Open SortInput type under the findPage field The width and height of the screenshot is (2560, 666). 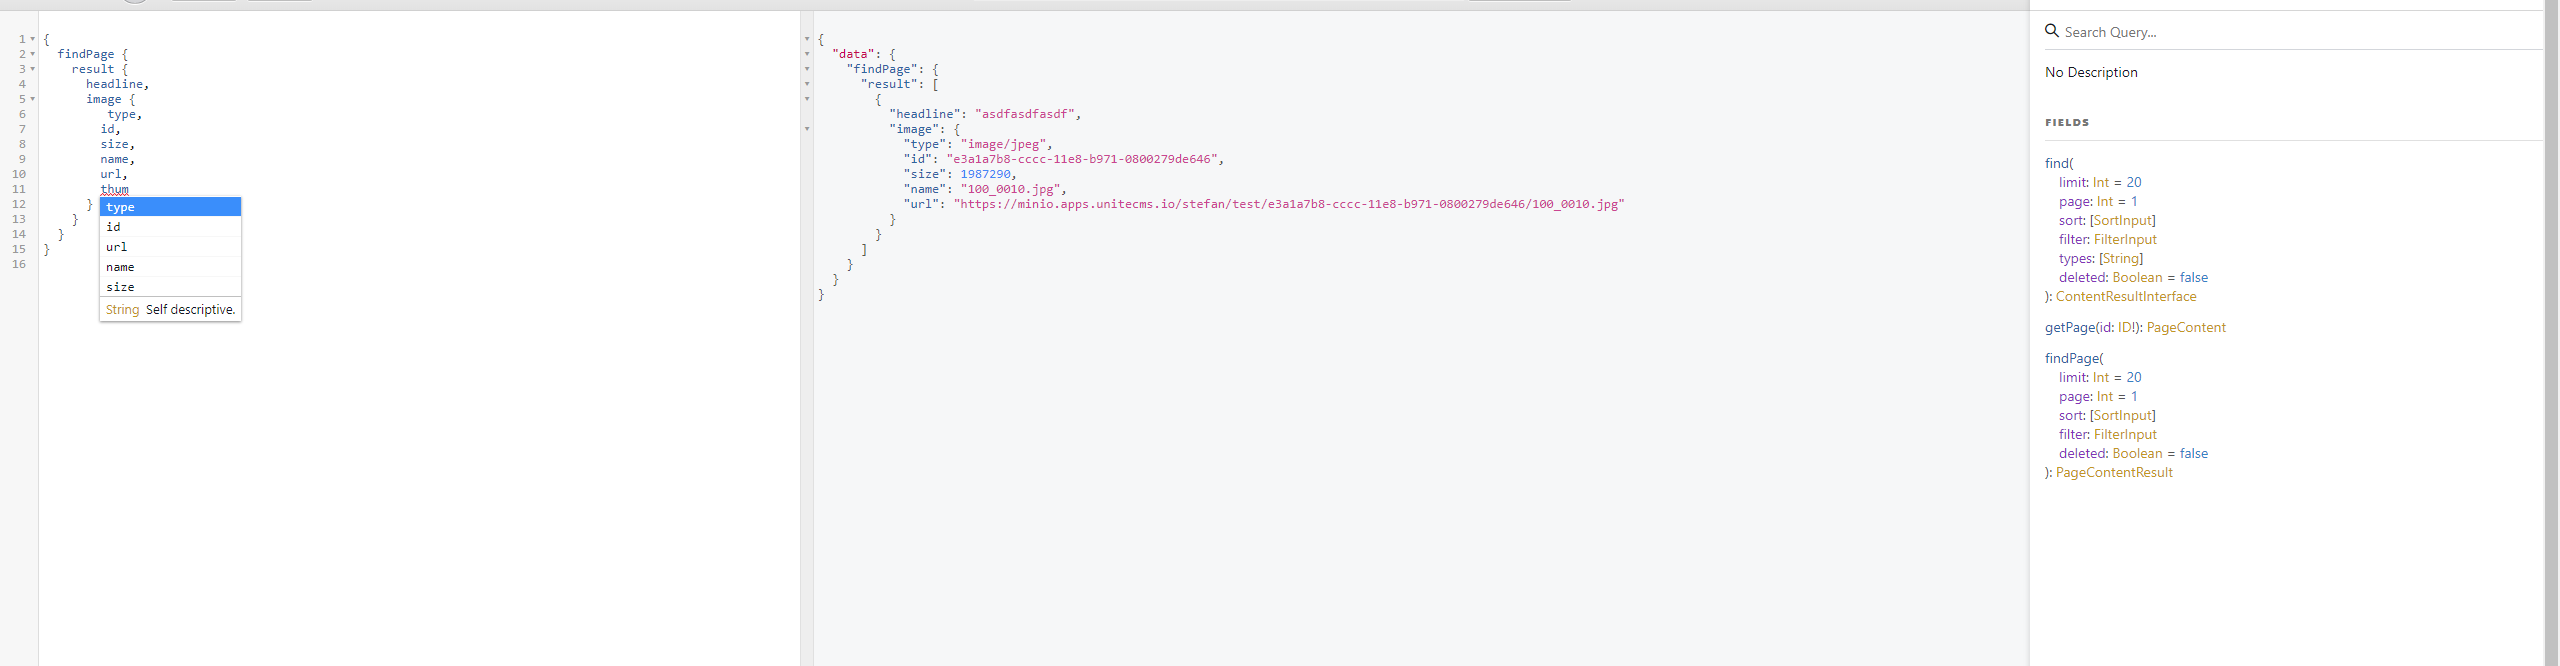tap(2122, 415)
